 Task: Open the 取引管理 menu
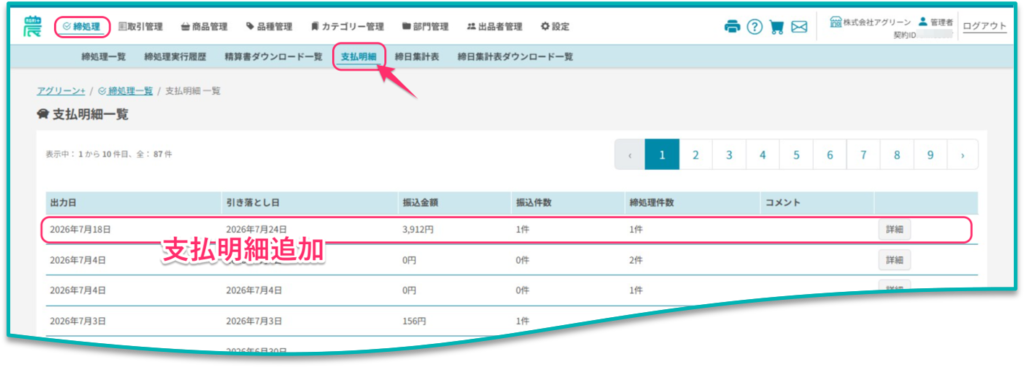[140, 27]
